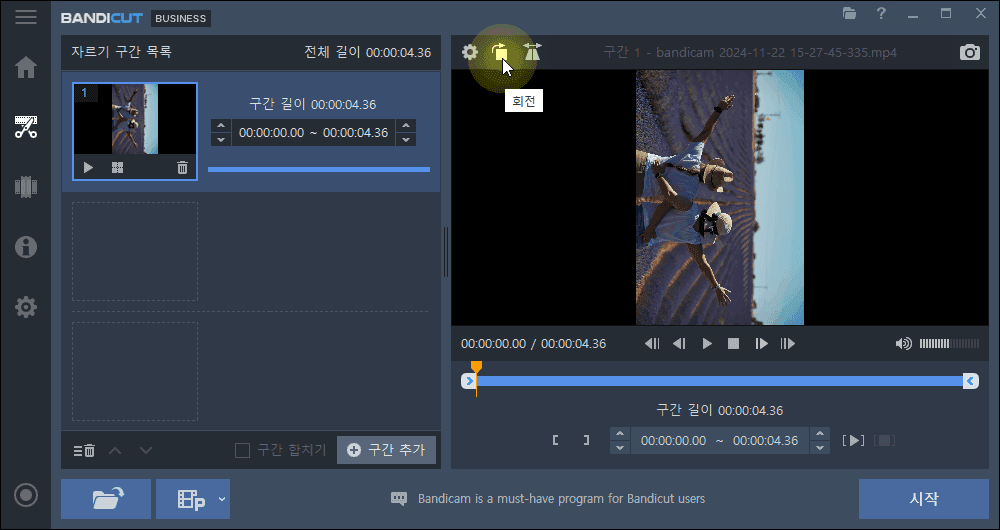
Task: Click the panel splitter handle
Action: pyautogui.click(x=446, y=252)
